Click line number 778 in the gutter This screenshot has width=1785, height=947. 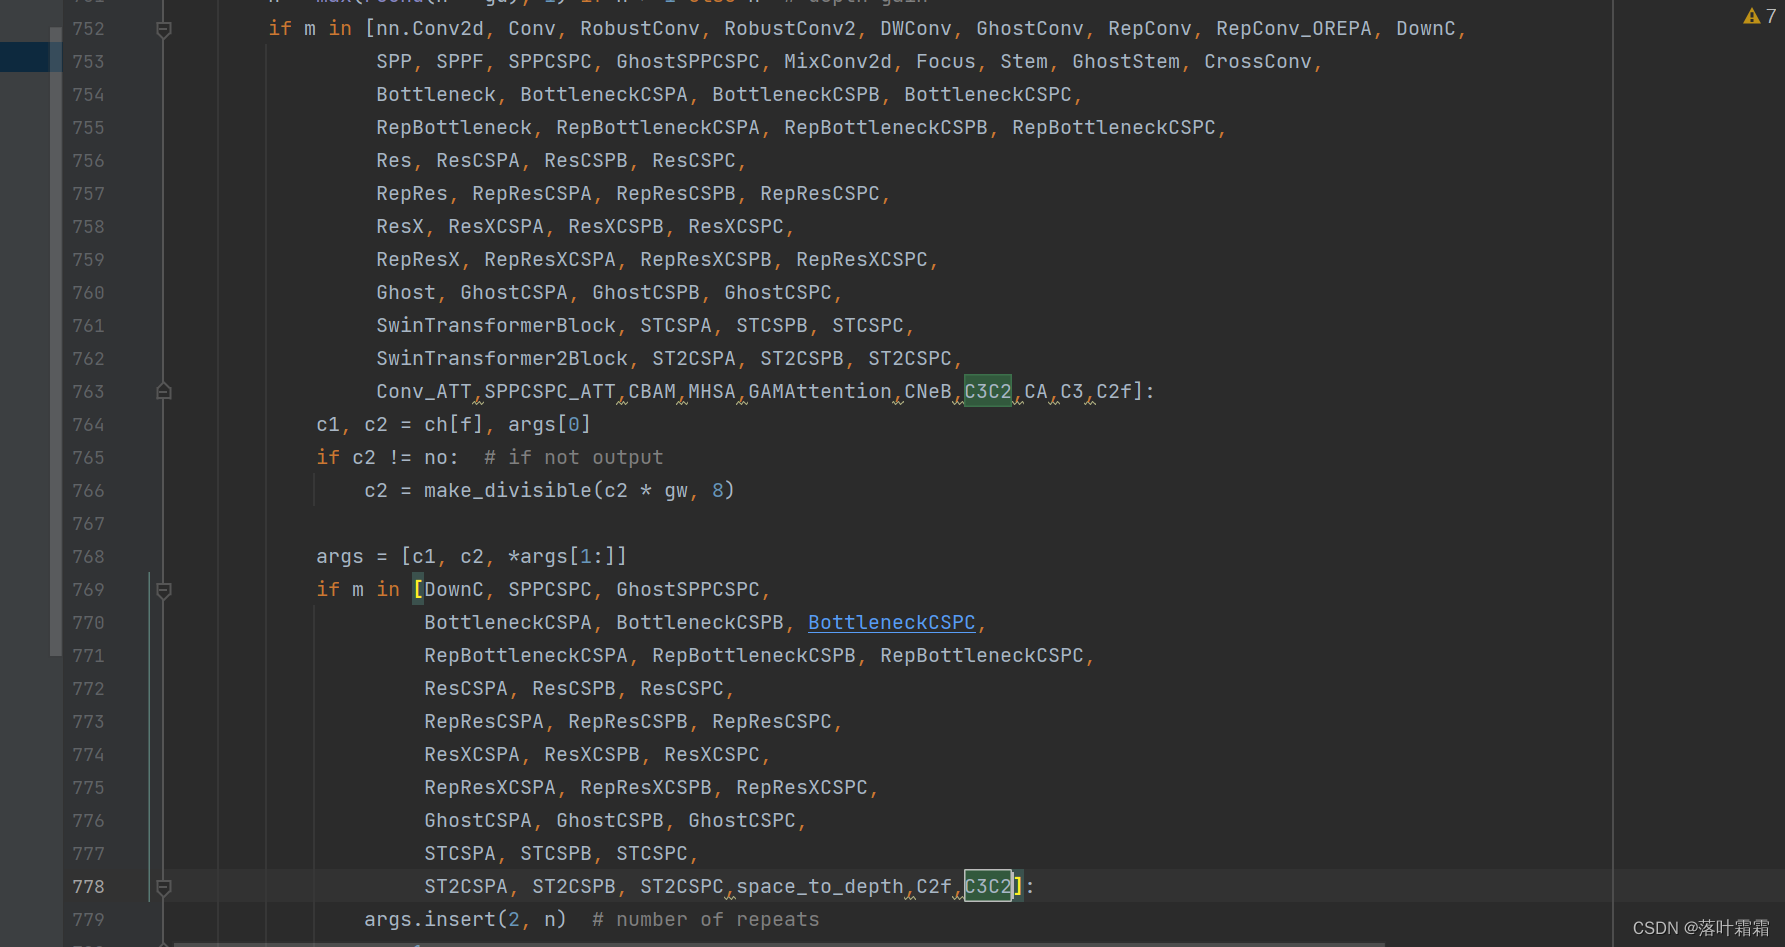coord(88,886)
